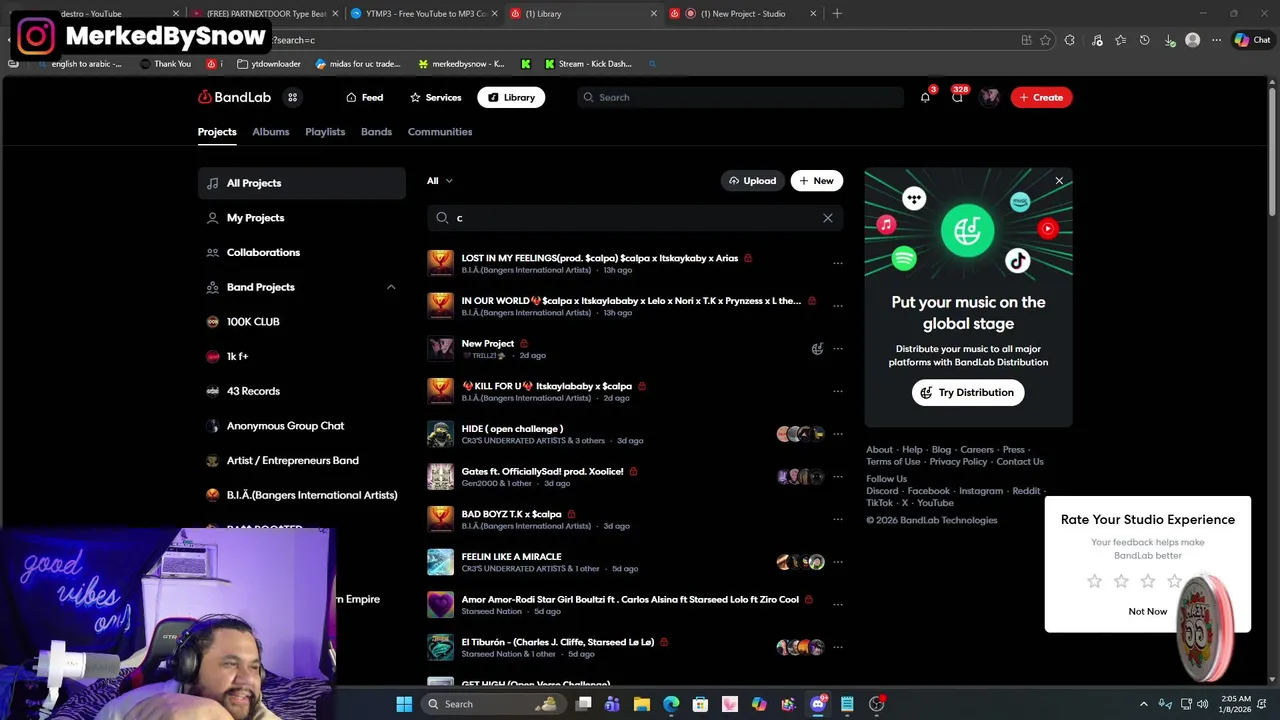The width and height of the screenshot is (1280, 720).
Task: Click the TikTok icon in the promo card
Action: [x=1018, y=261]
